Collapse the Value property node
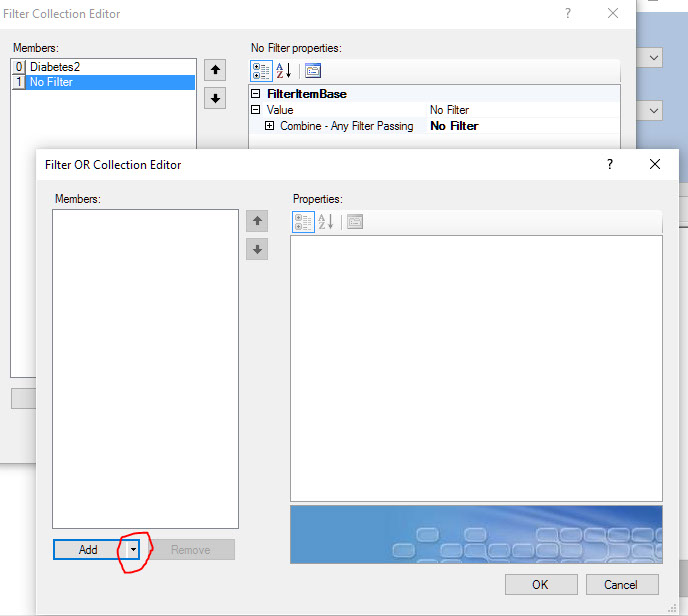 [256, 110]
